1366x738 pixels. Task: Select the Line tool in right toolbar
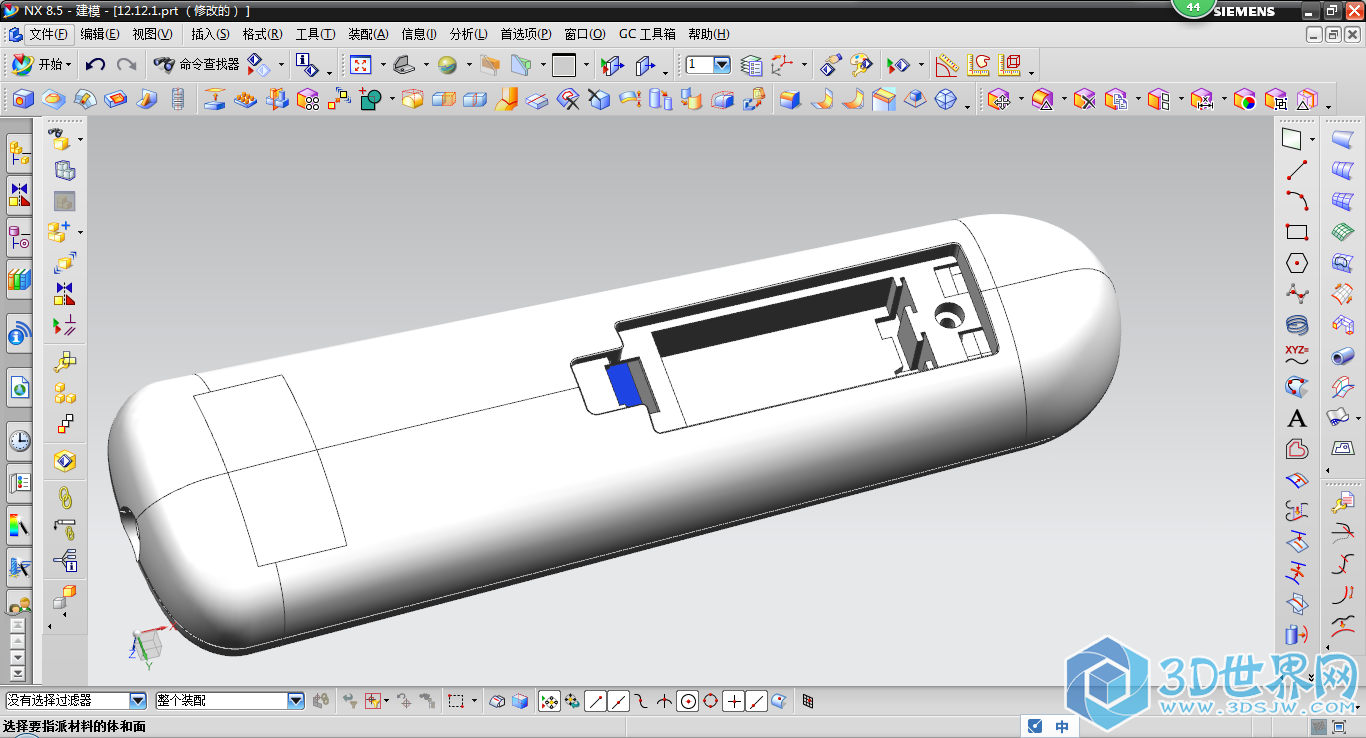(1297, 170)
